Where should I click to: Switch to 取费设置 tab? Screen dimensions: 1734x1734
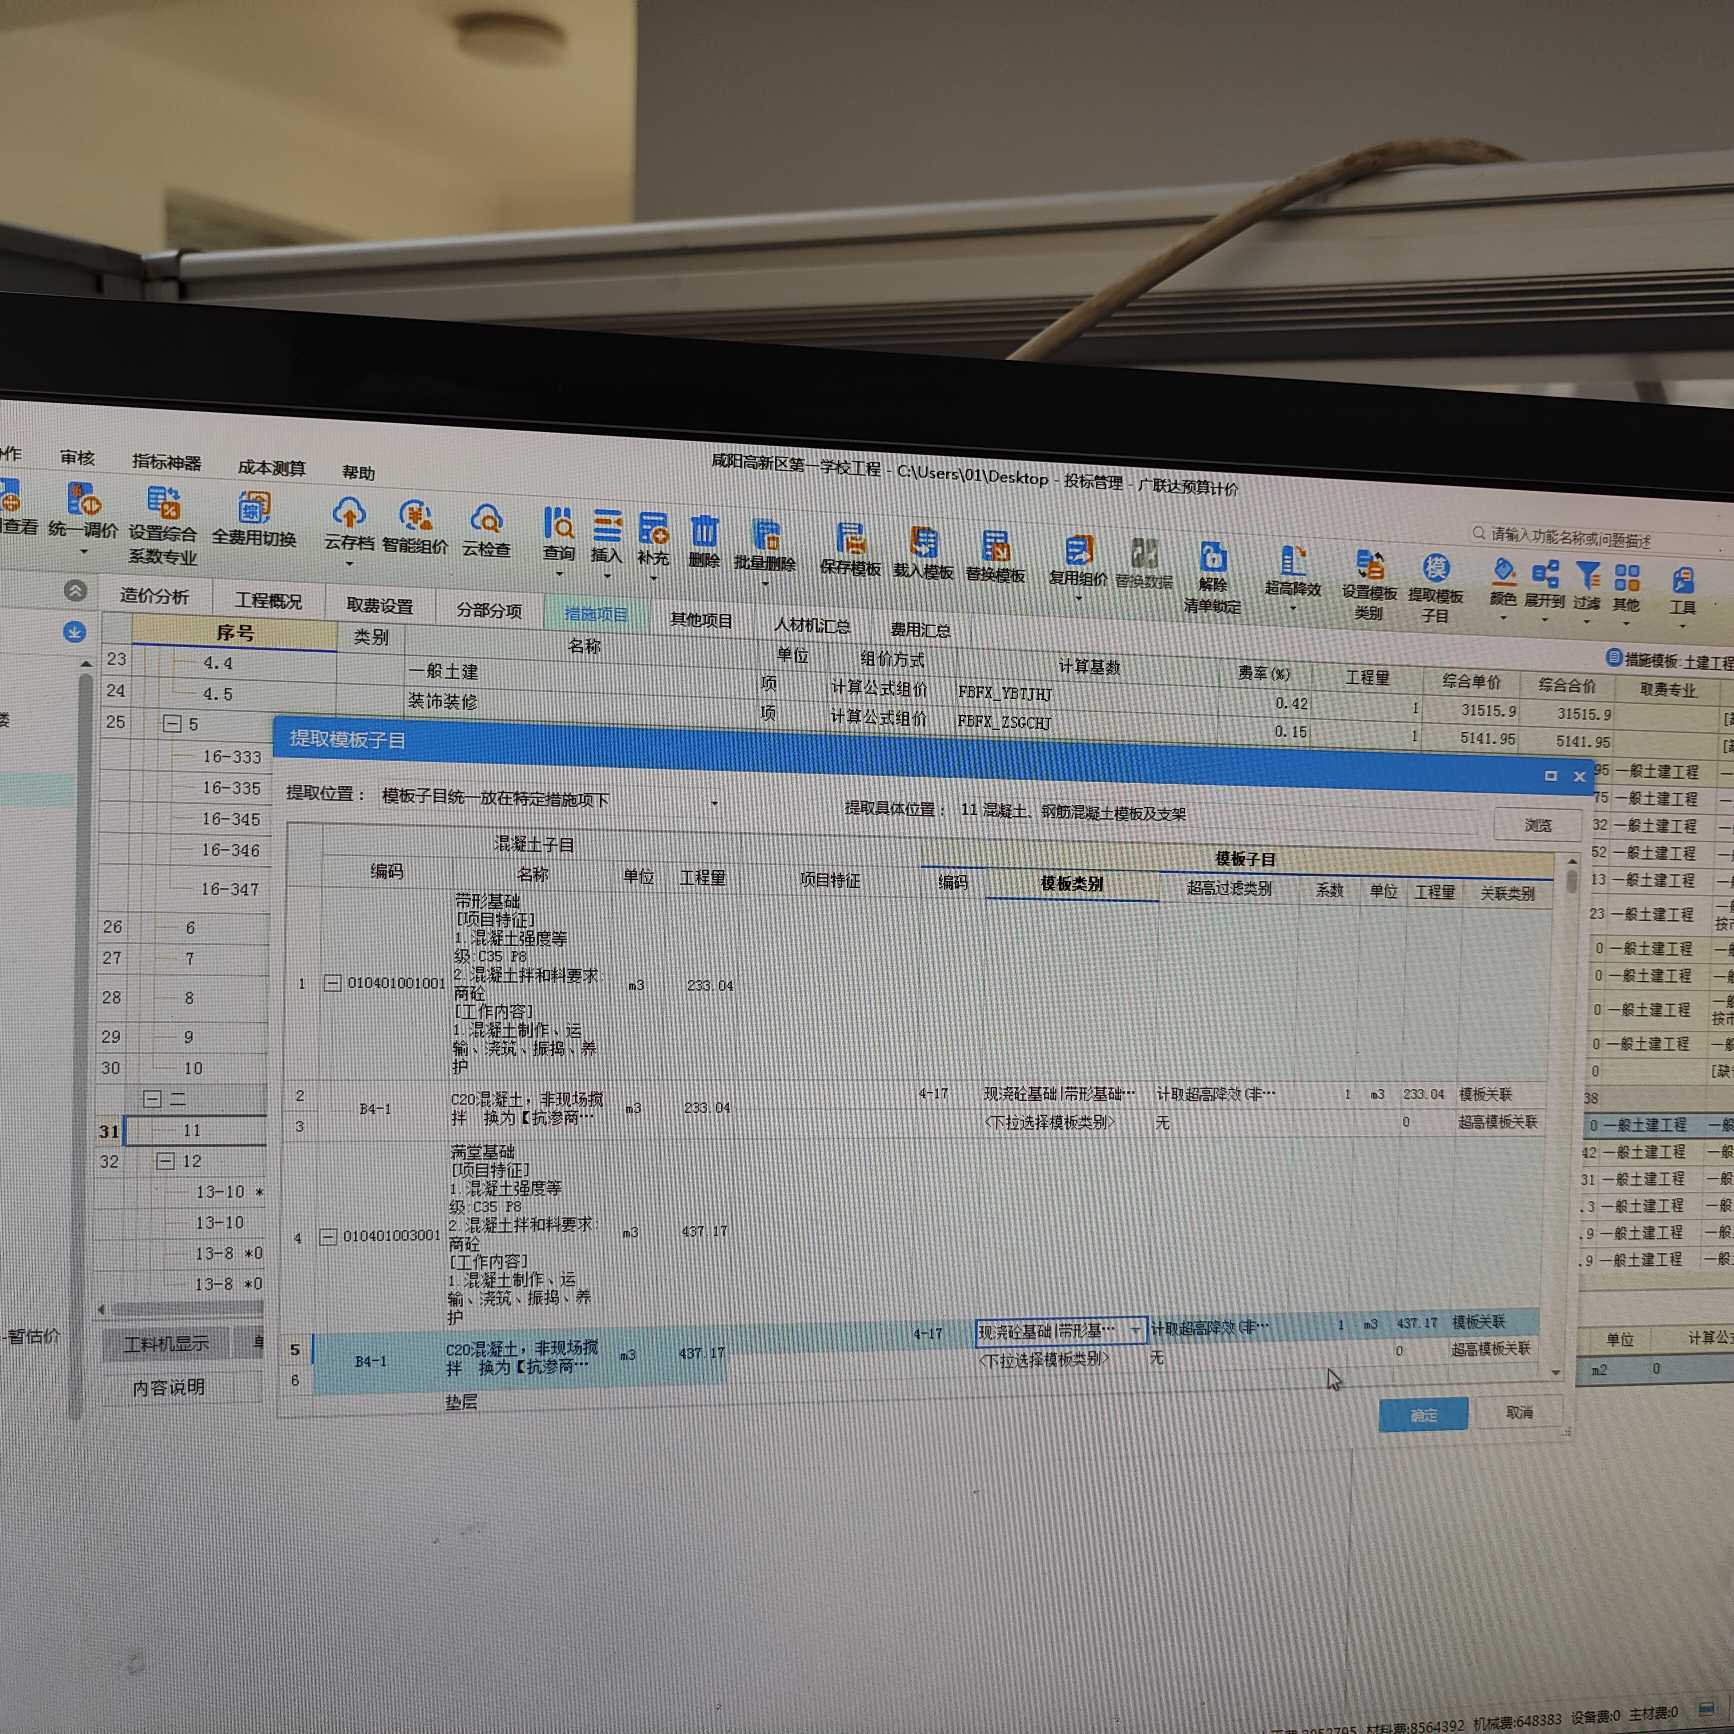tap(380, 605)
